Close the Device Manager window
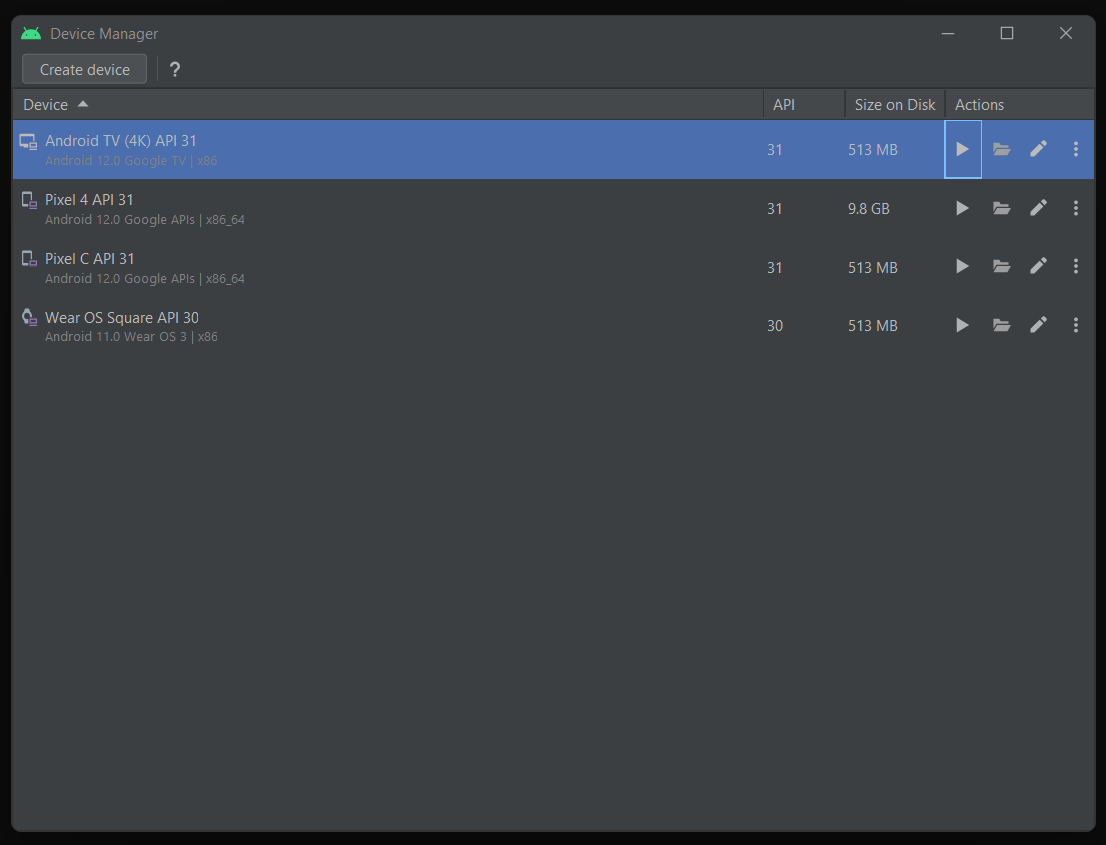 click(x=1066, y=33)
